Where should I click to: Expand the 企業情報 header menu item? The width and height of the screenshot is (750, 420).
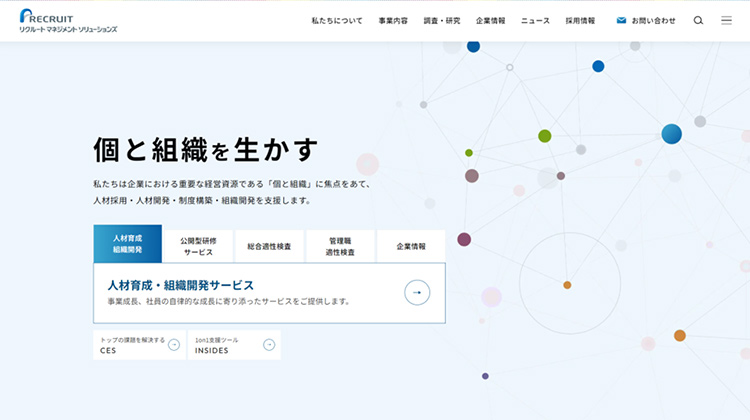coord(490,20)
